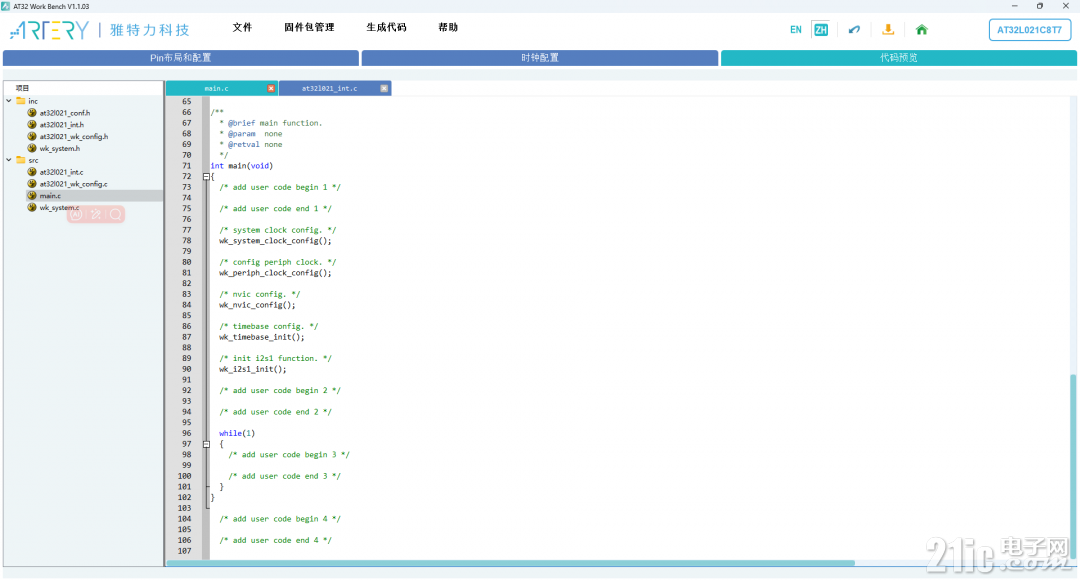Select the ZH language button
The width and height of the screenshot is (1080, 580).
click(820, 30)
